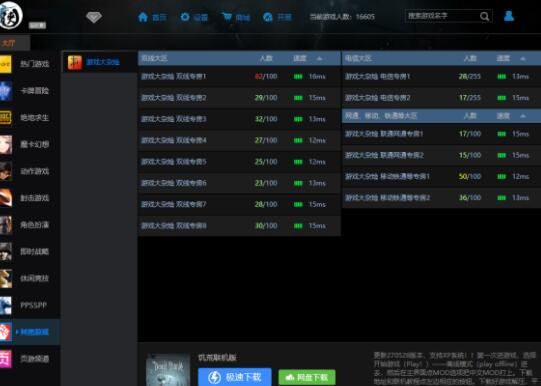
Task: Join room 游戏大杂烩 联通网通专房2
Action: coord(441,155)
